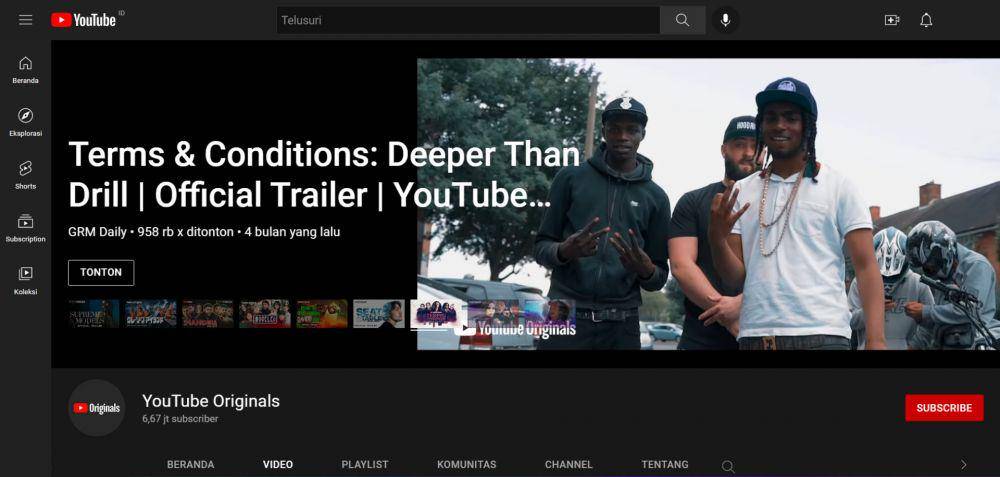Open Subscription in the sidebar

[26, 229]
